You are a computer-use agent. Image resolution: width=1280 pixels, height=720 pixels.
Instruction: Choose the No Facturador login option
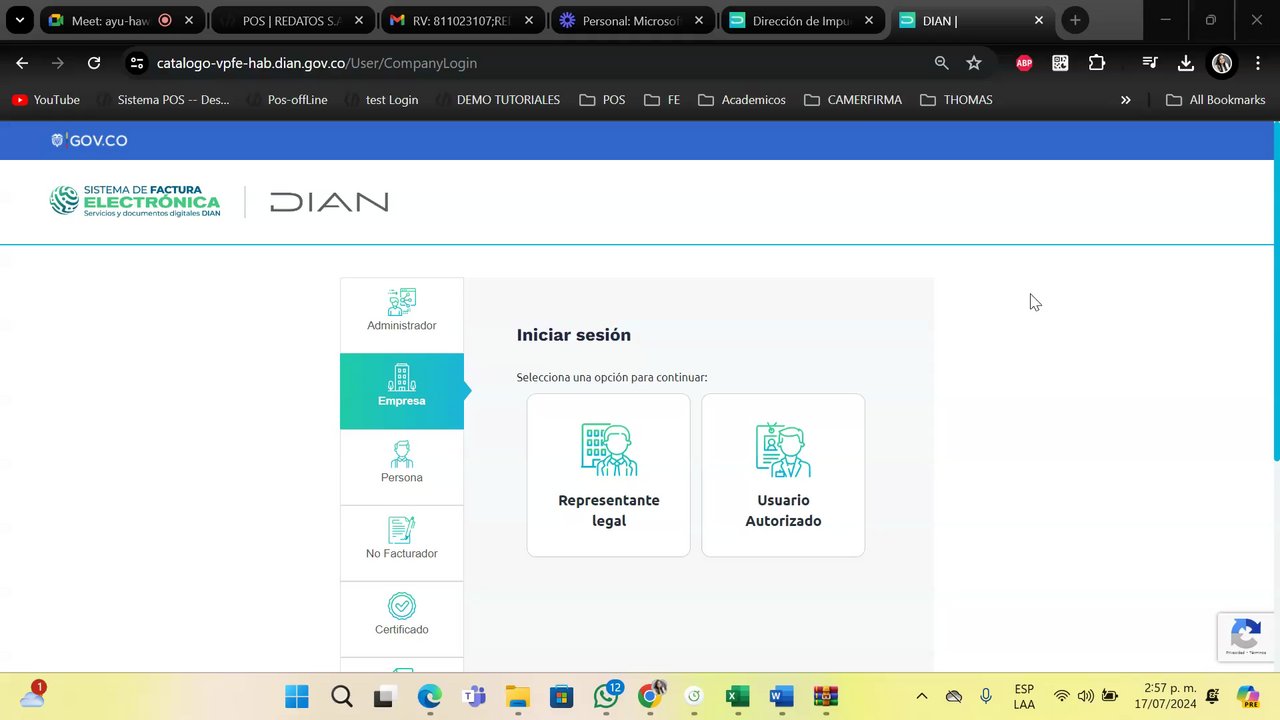pos(401,543)
